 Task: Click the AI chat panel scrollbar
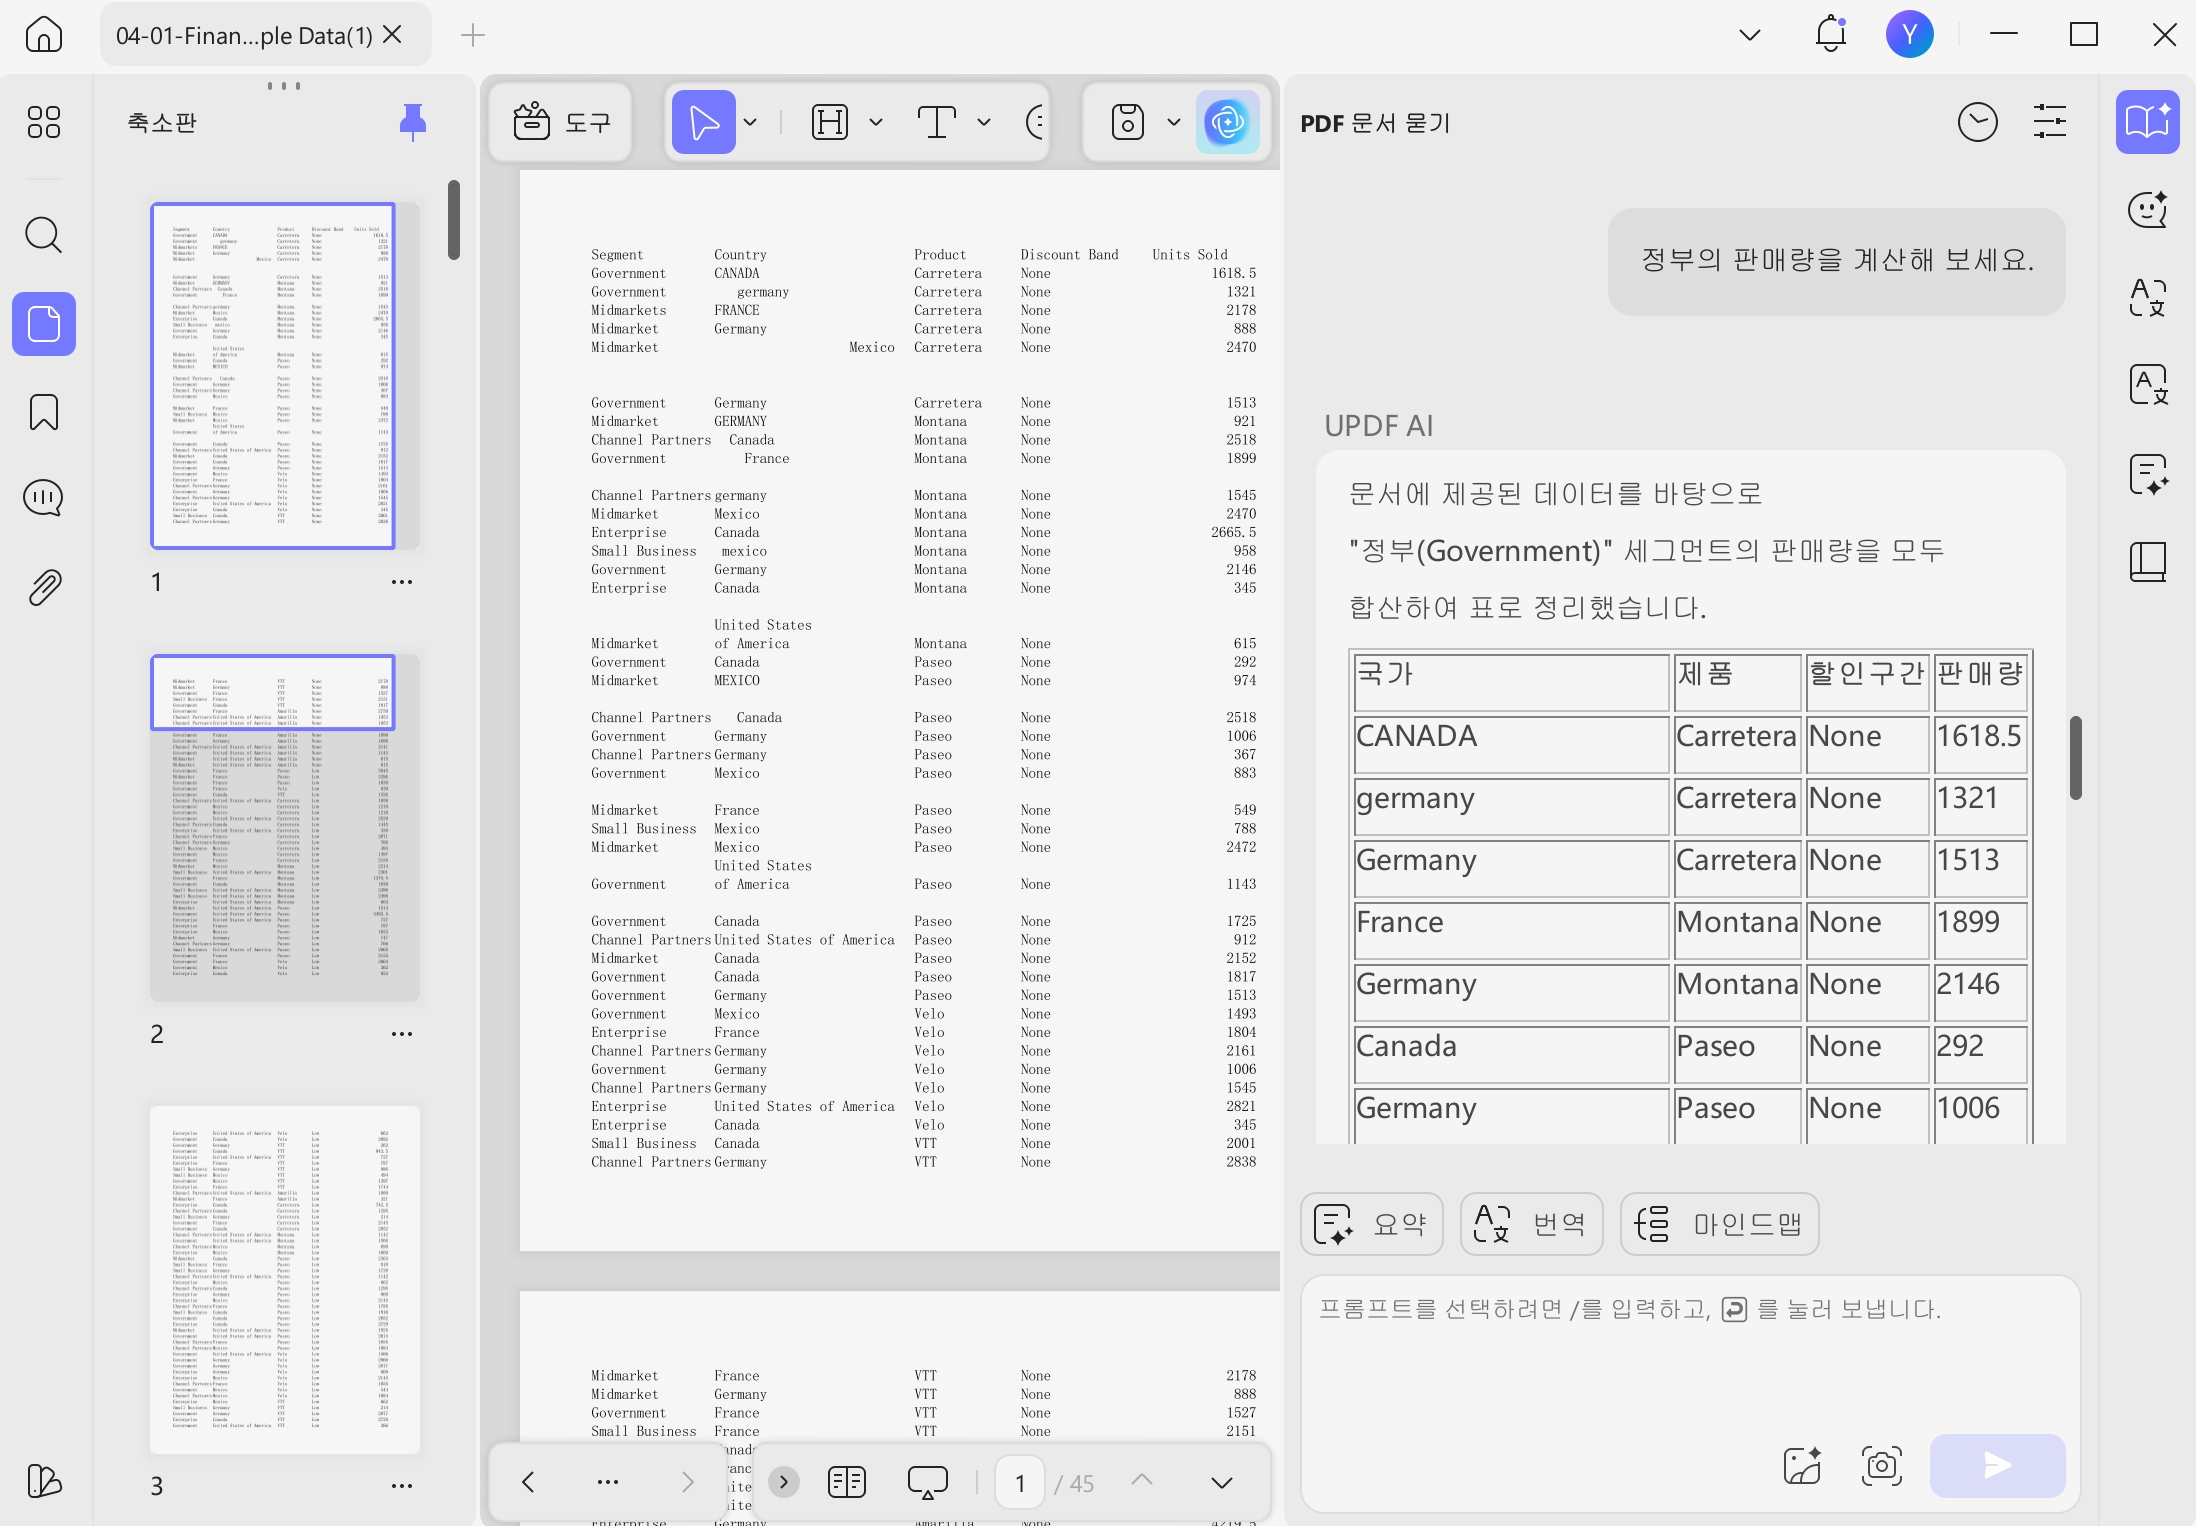[2076, 758]
